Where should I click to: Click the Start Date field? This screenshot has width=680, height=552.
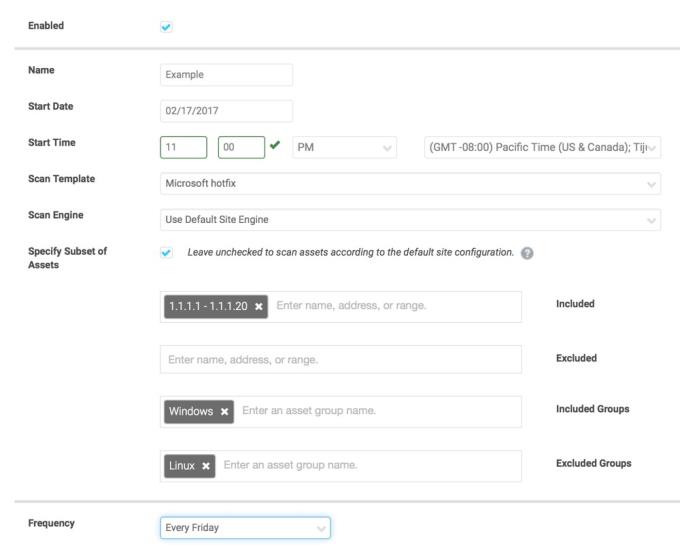(226, 111)
